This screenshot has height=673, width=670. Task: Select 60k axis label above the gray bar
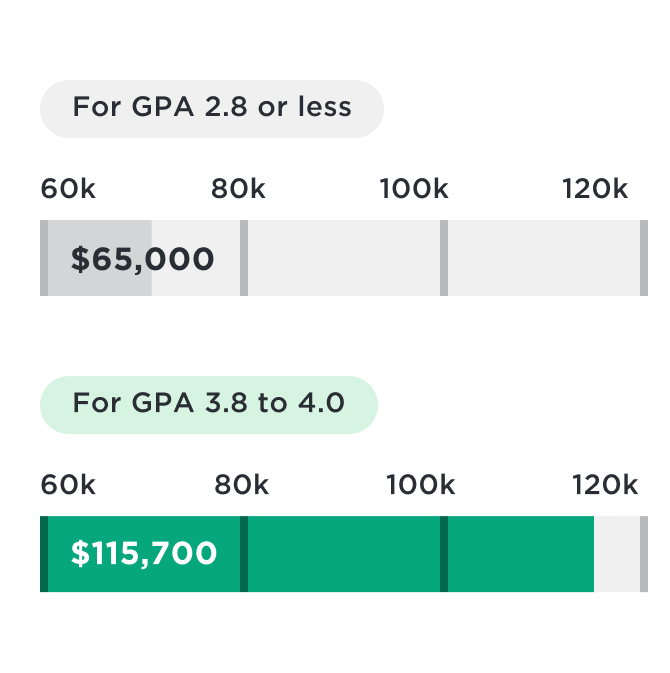coord(68,189)
